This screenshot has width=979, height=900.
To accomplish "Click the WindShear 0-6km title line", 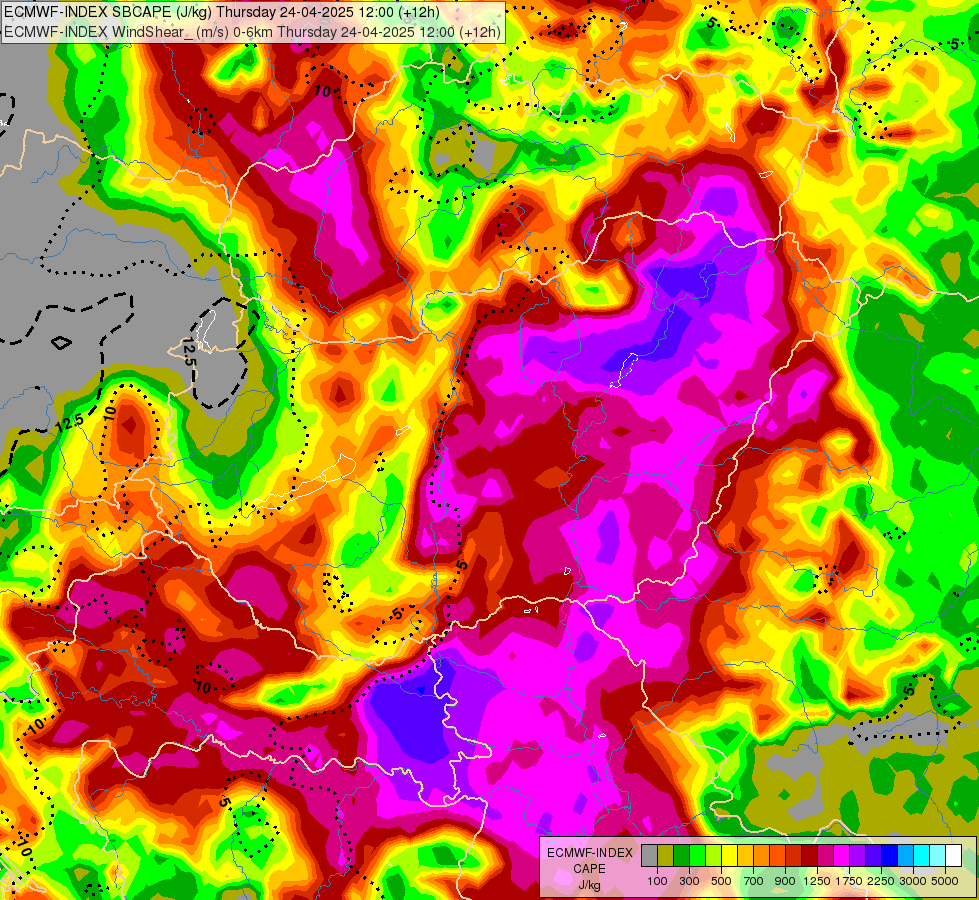I will coord(252,31).
